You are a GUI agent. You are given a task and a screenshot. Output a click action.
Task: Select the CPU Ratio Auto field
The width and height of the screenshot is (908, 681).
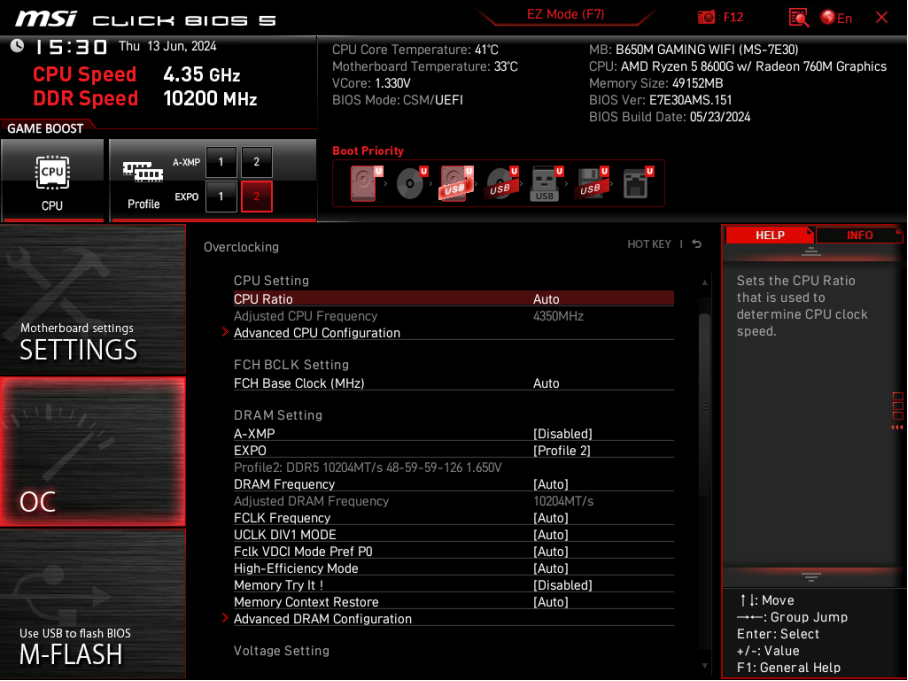[x=453, y=299]
